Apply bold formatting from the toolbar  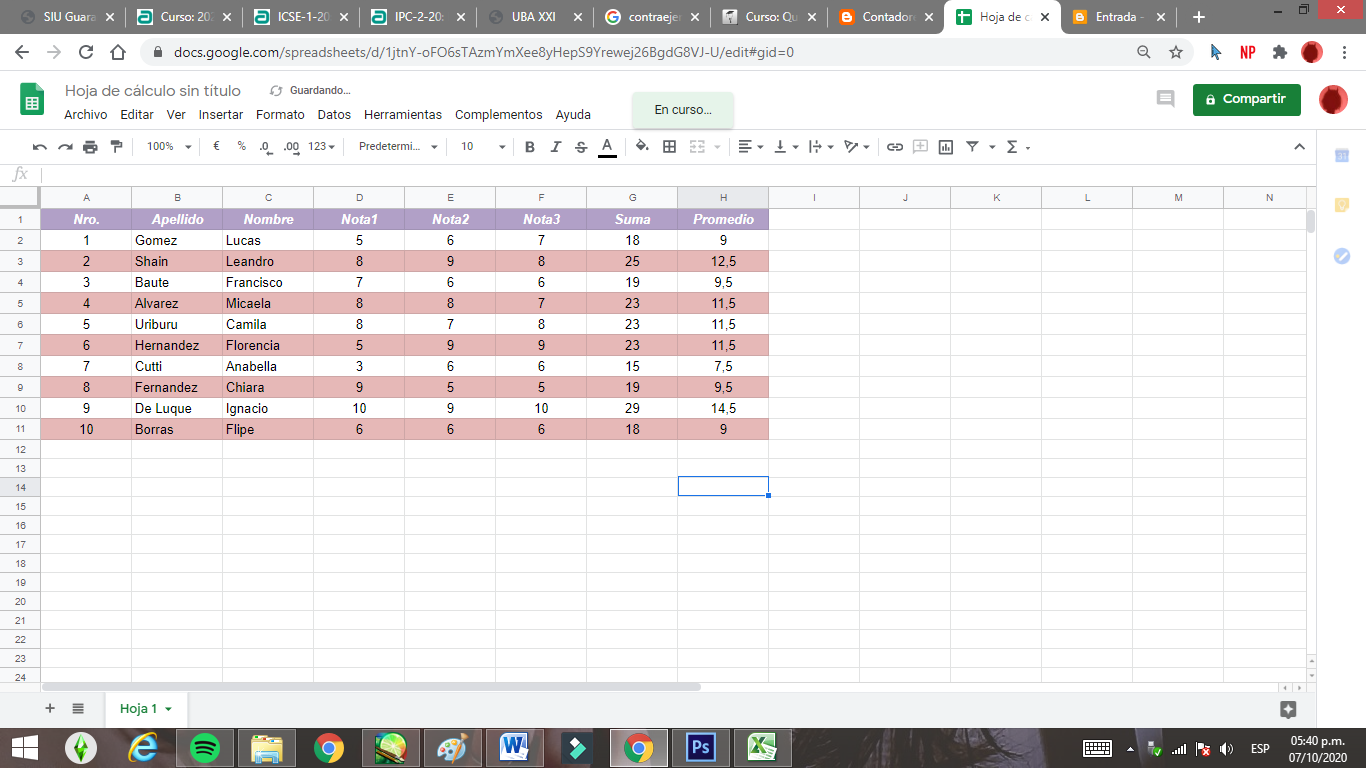[528, 146]
